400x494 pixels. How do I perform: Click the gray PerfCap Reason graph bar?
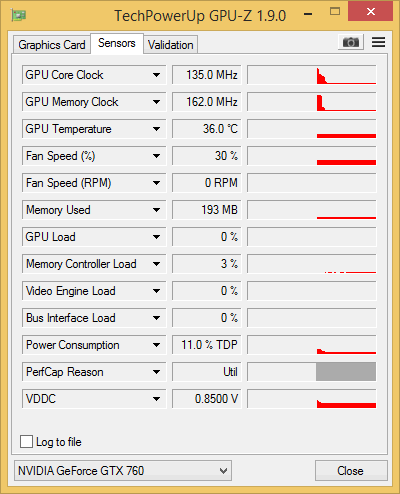[x=346, y=372]
